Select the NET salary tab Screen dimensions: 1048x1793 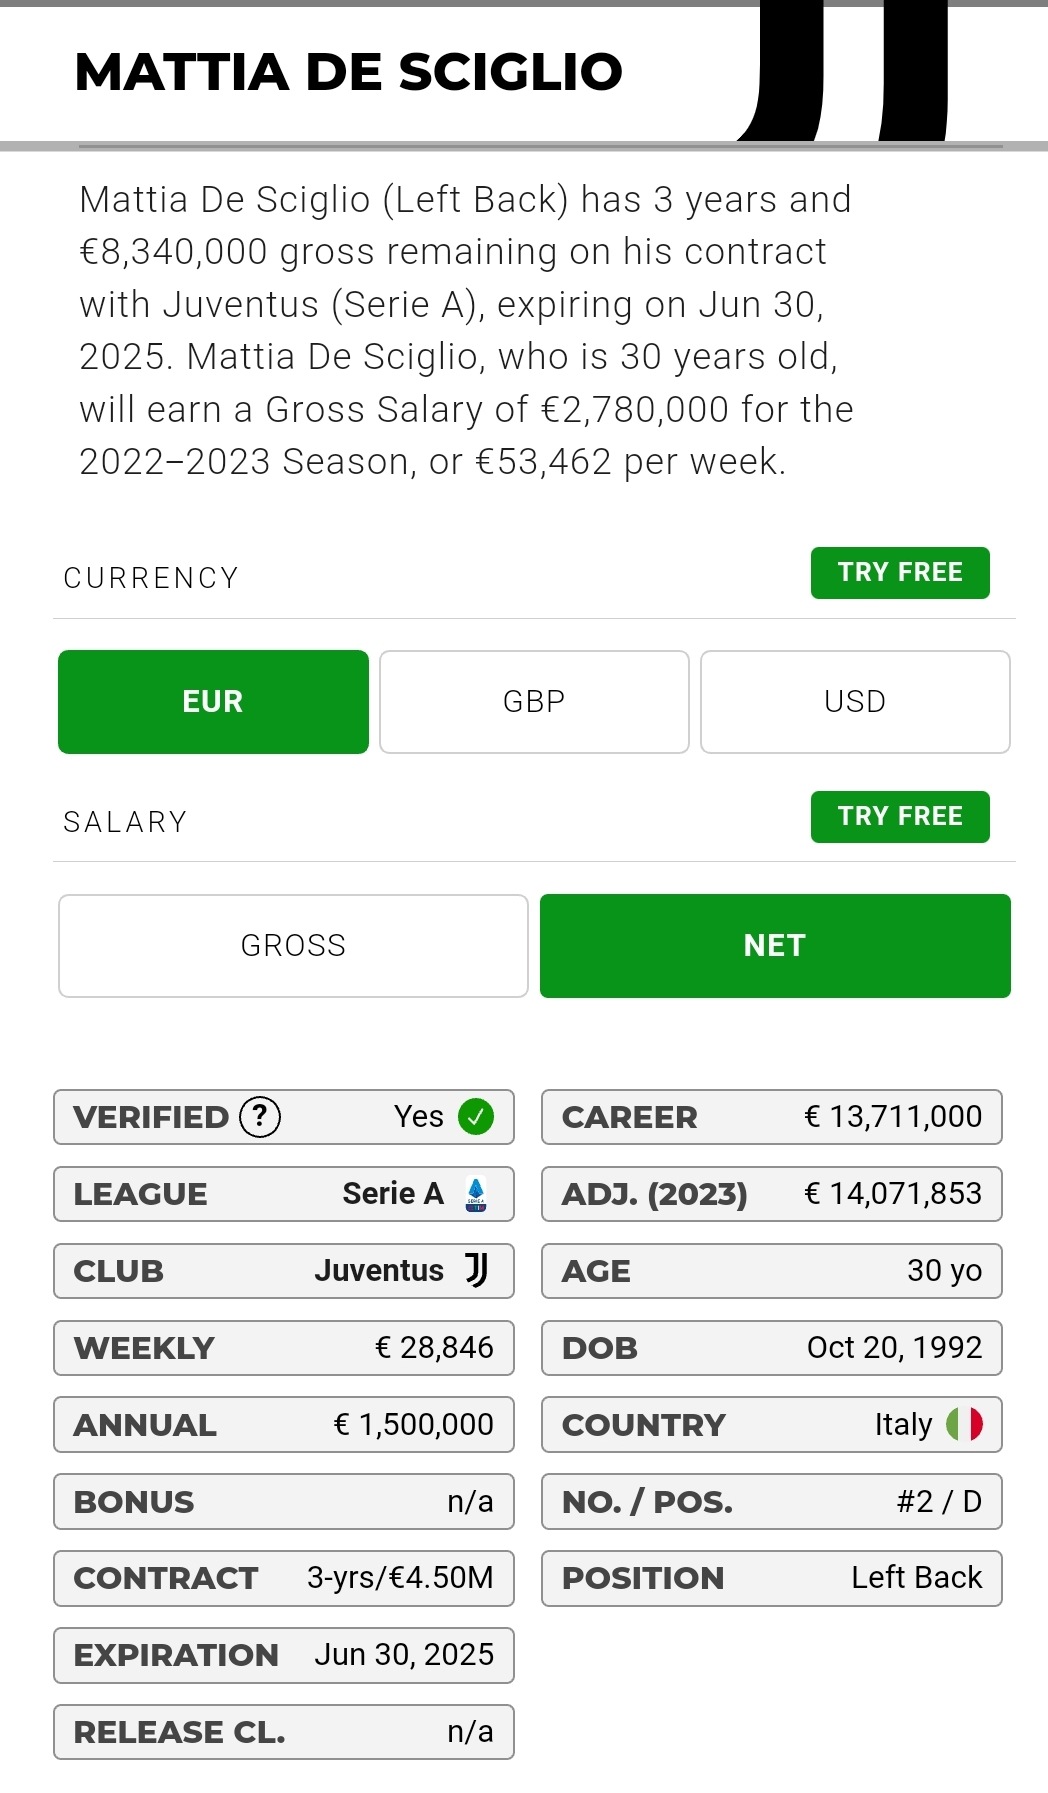[x=775, y=946]
